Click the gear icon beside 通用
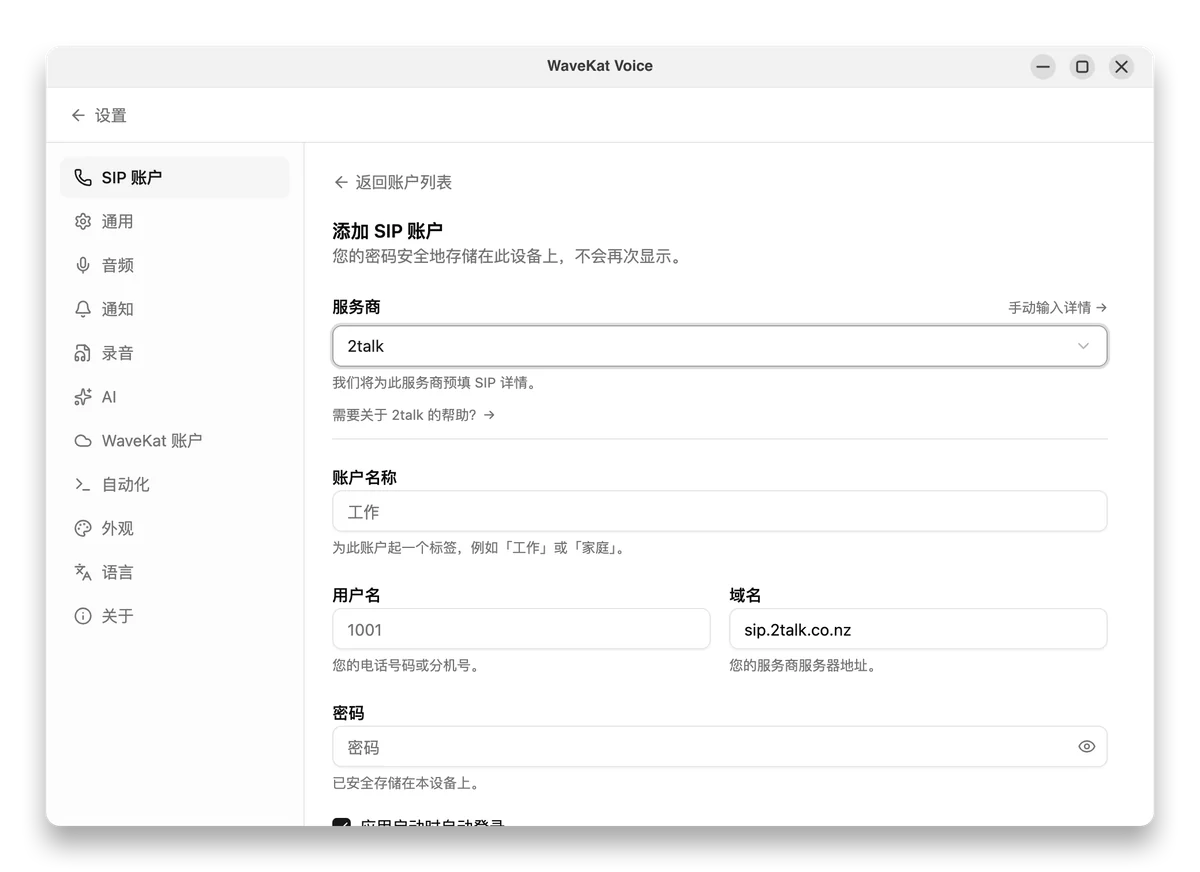 (83, 222)
